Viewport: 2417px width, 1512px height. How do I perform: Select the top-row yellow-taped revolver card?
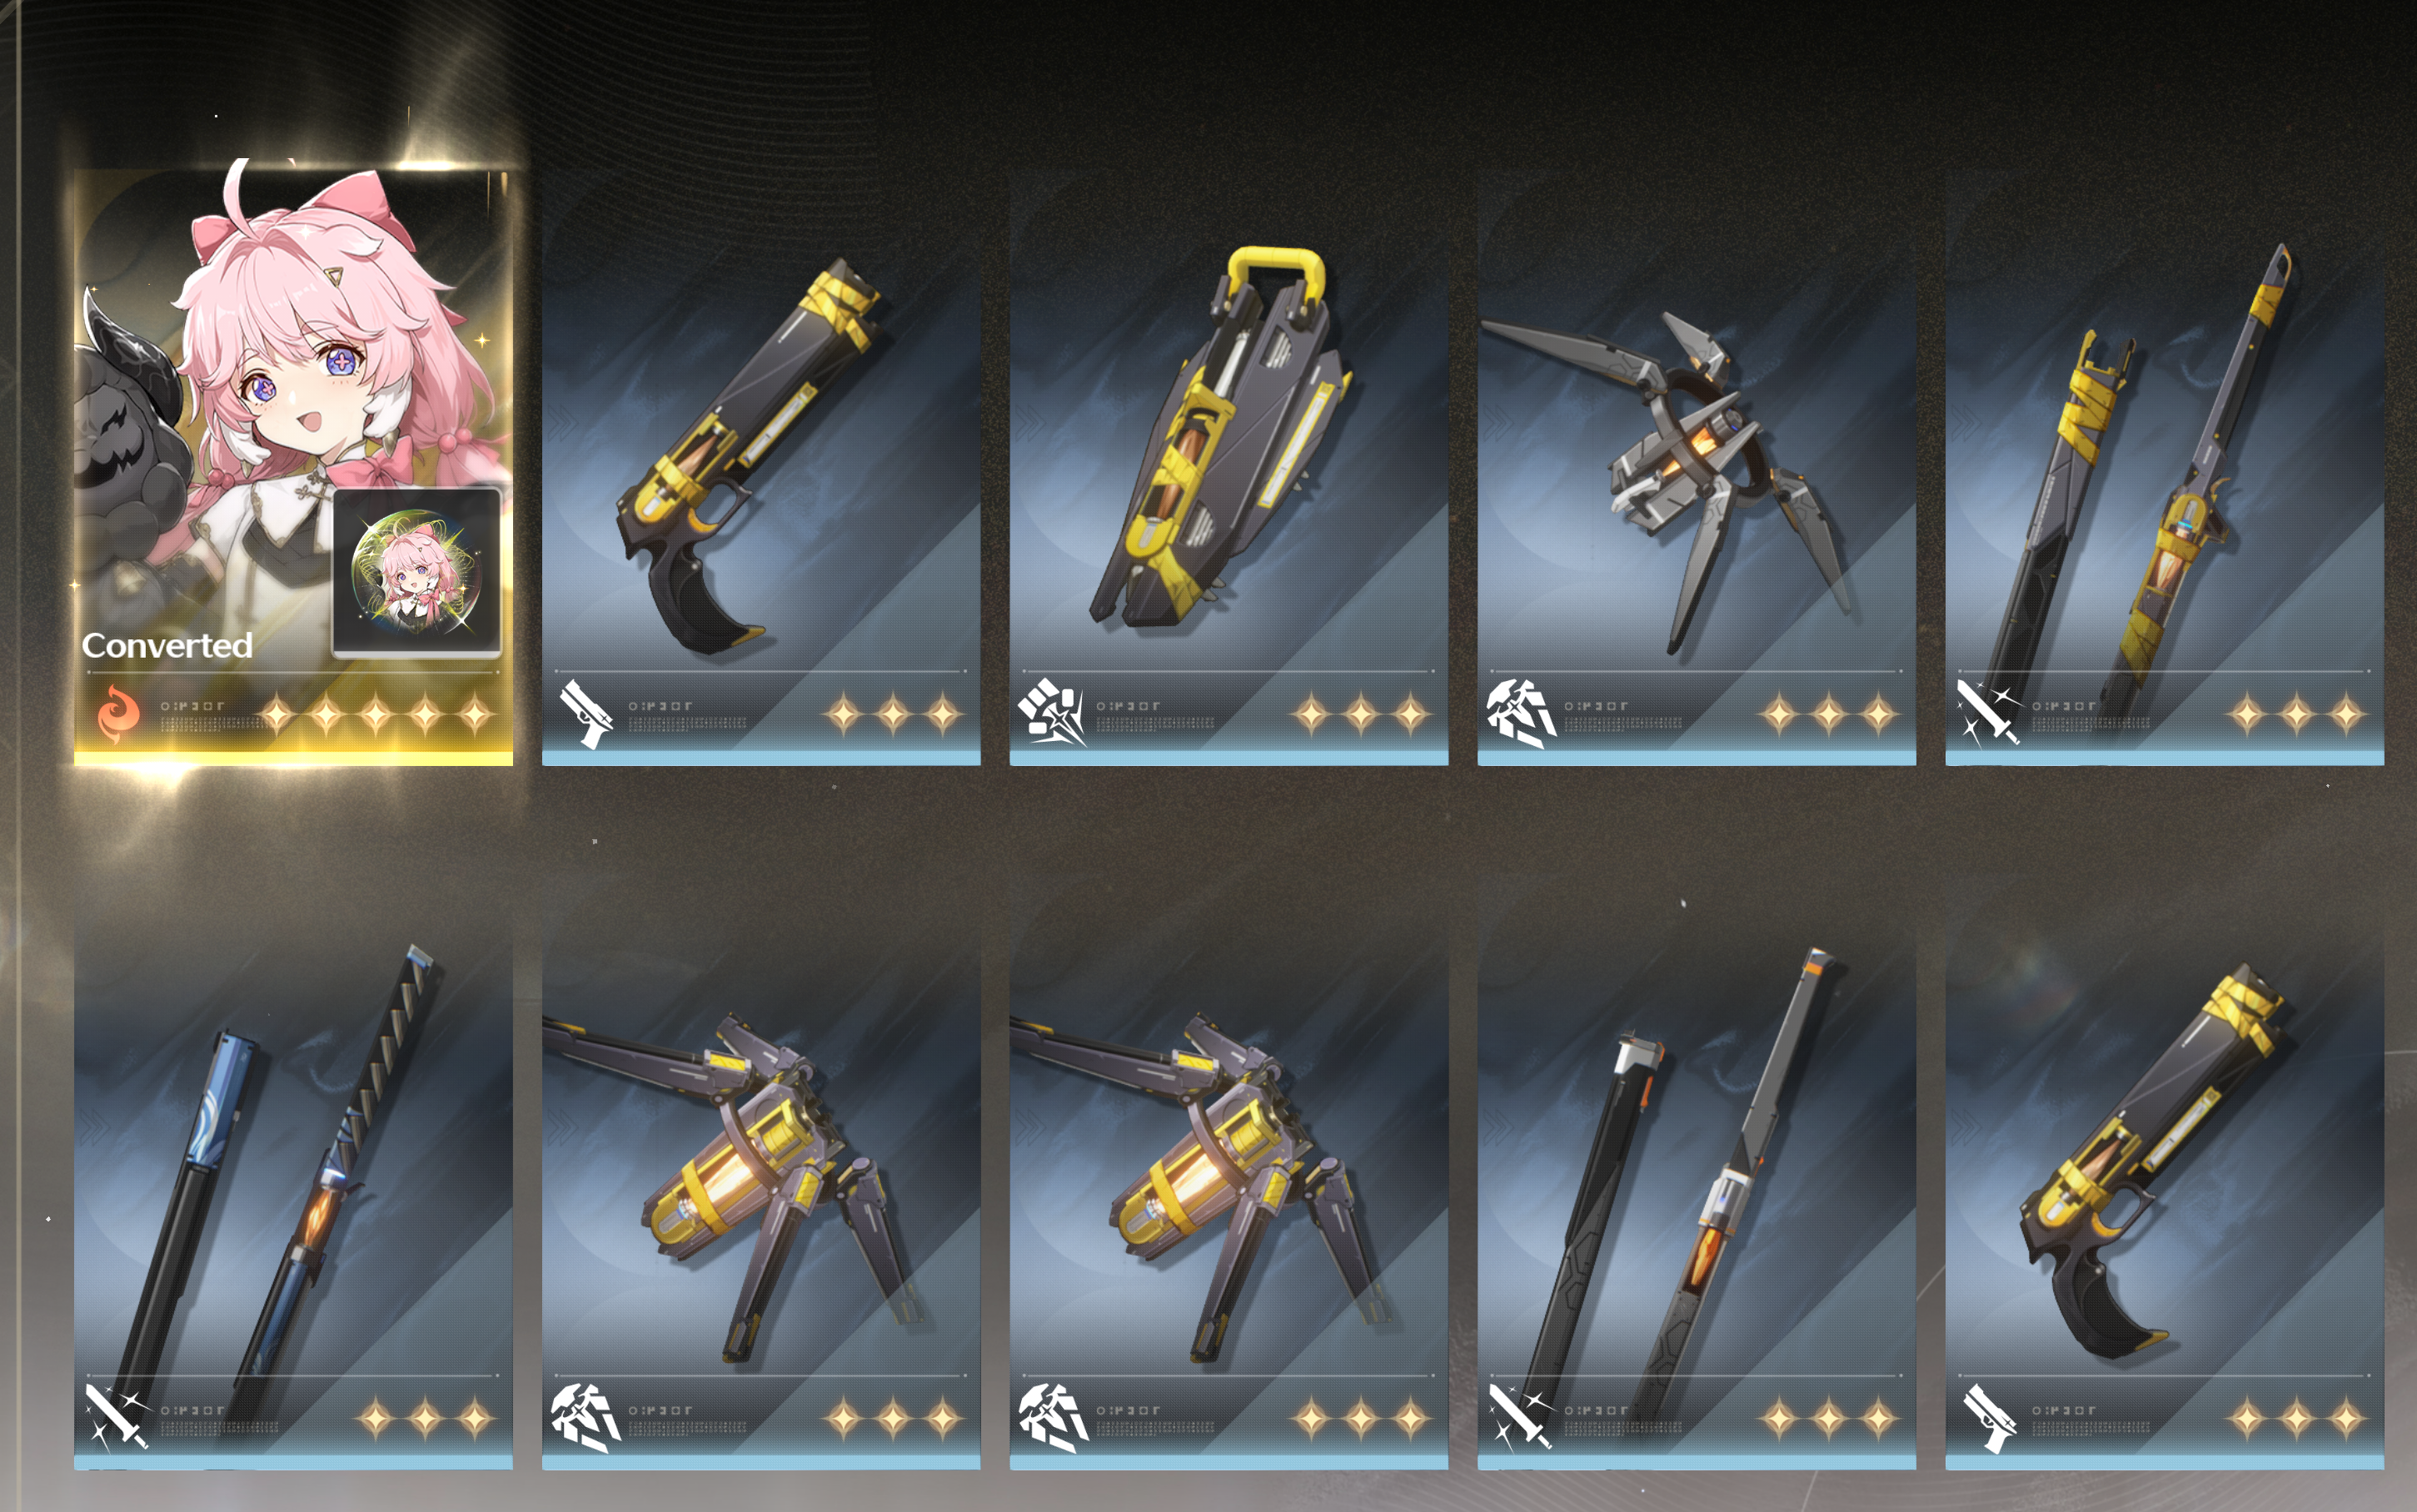761,468
